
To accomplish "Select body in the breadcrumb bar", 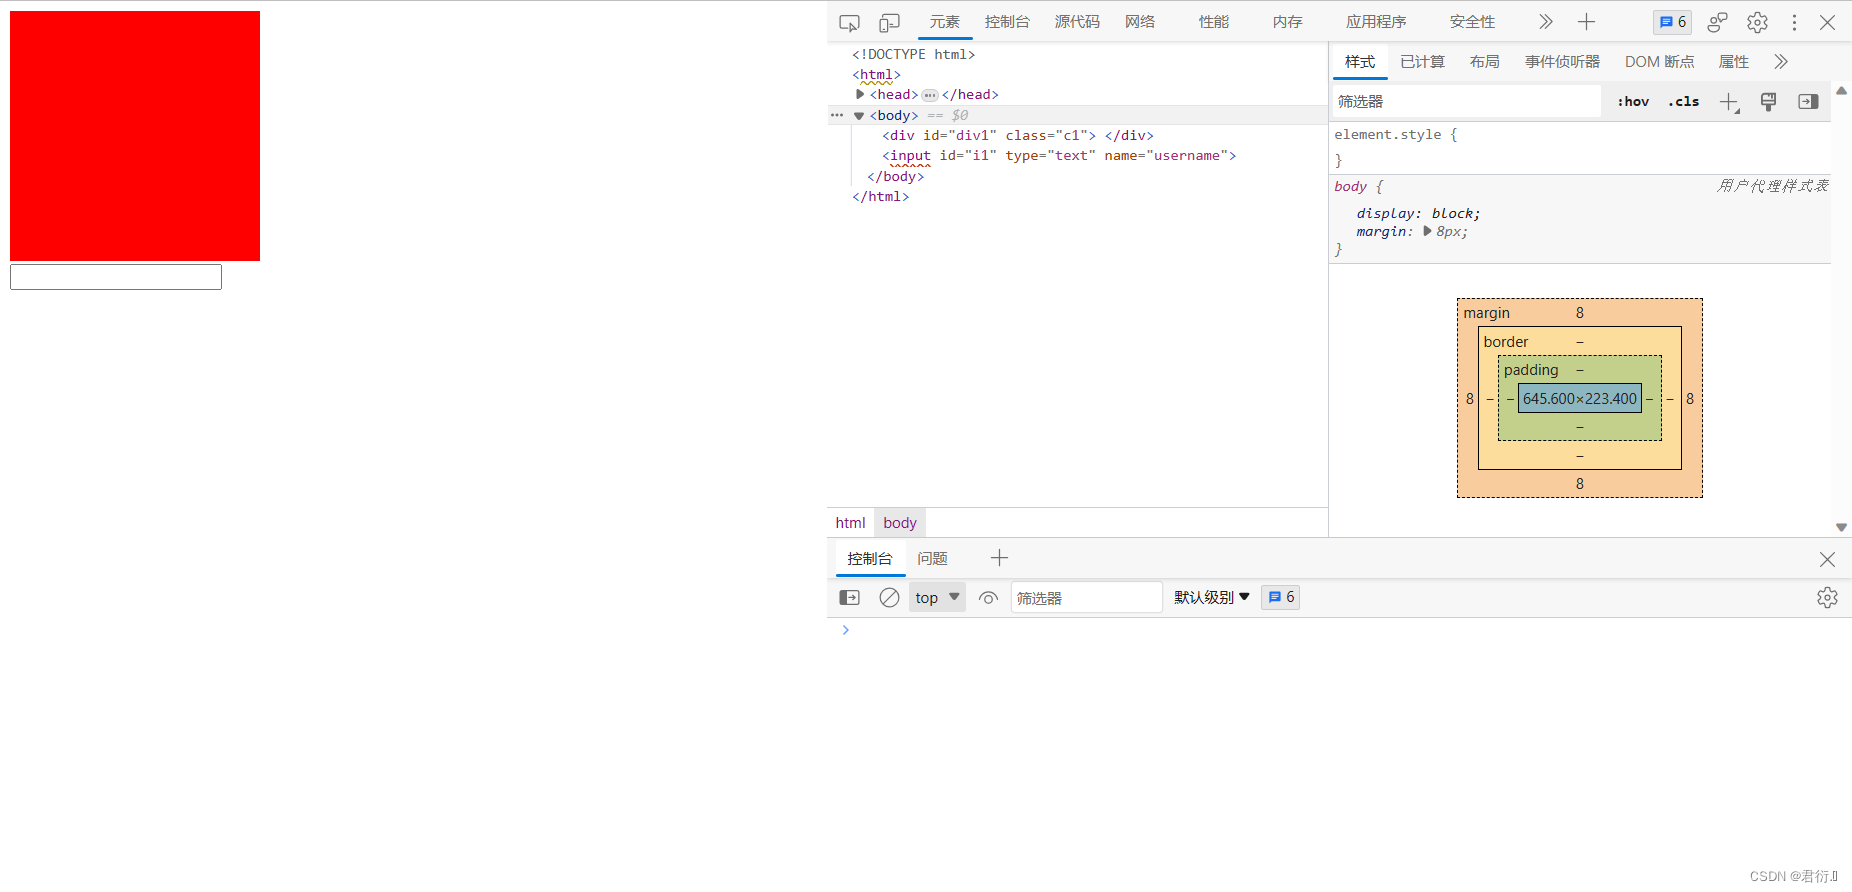I will pos(900,523).
